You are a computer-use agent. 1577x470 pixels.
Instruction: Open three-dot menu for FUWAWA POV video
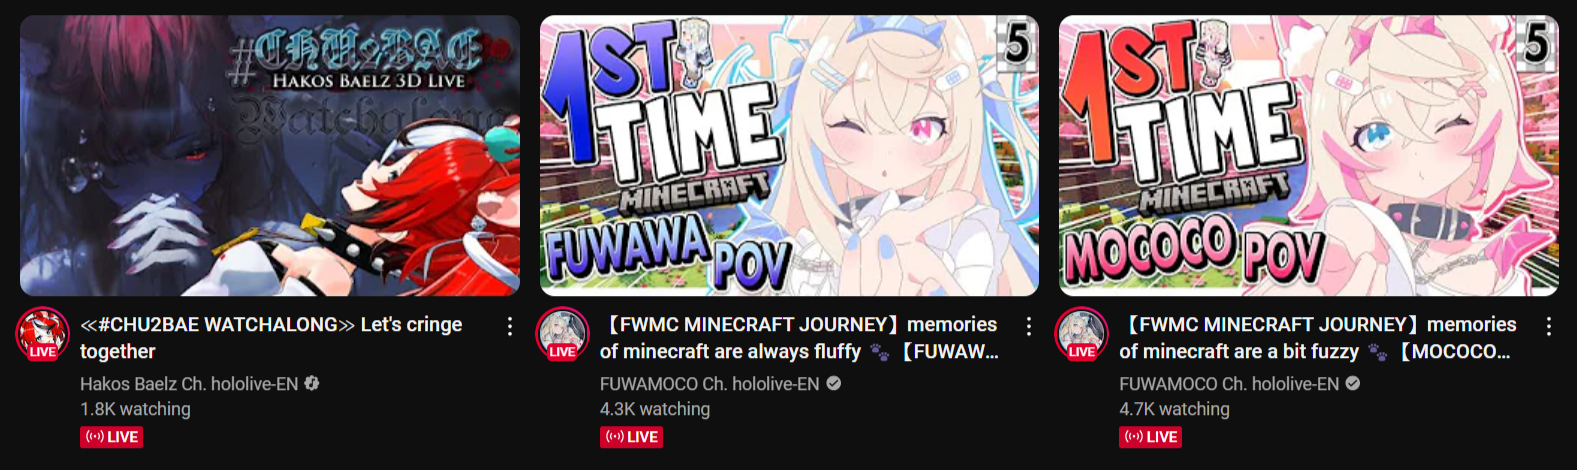(x=1028, y=326)
